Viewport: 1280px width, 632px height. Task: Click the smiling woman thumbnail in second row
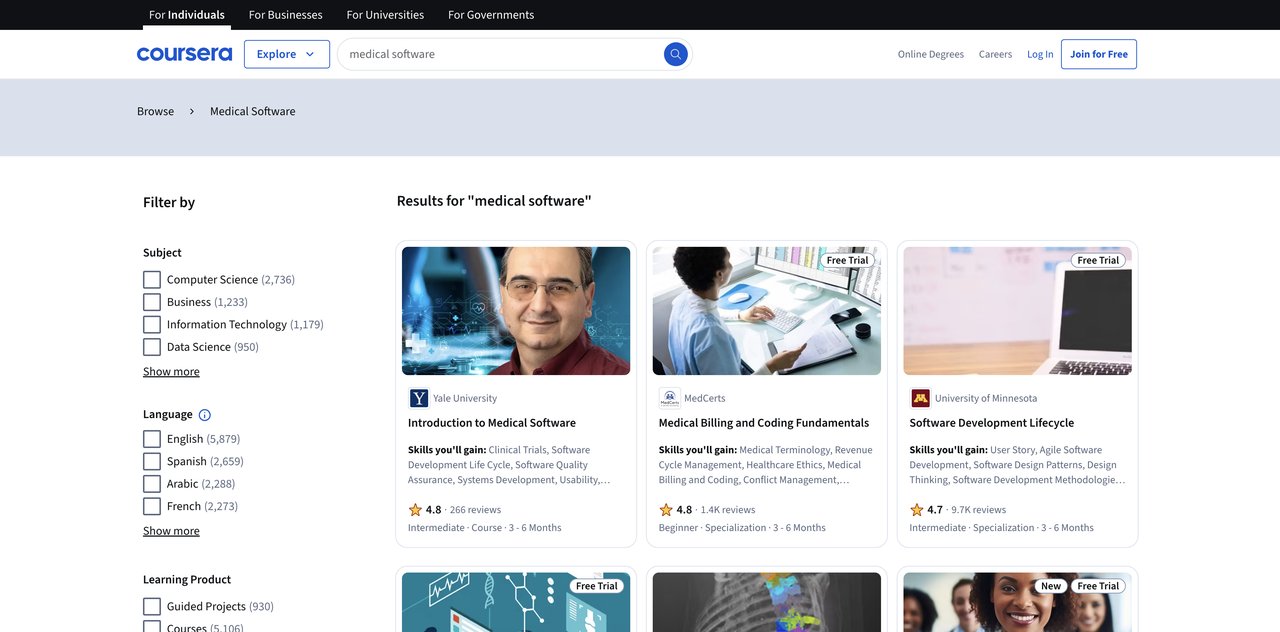tap(1018, 602)
